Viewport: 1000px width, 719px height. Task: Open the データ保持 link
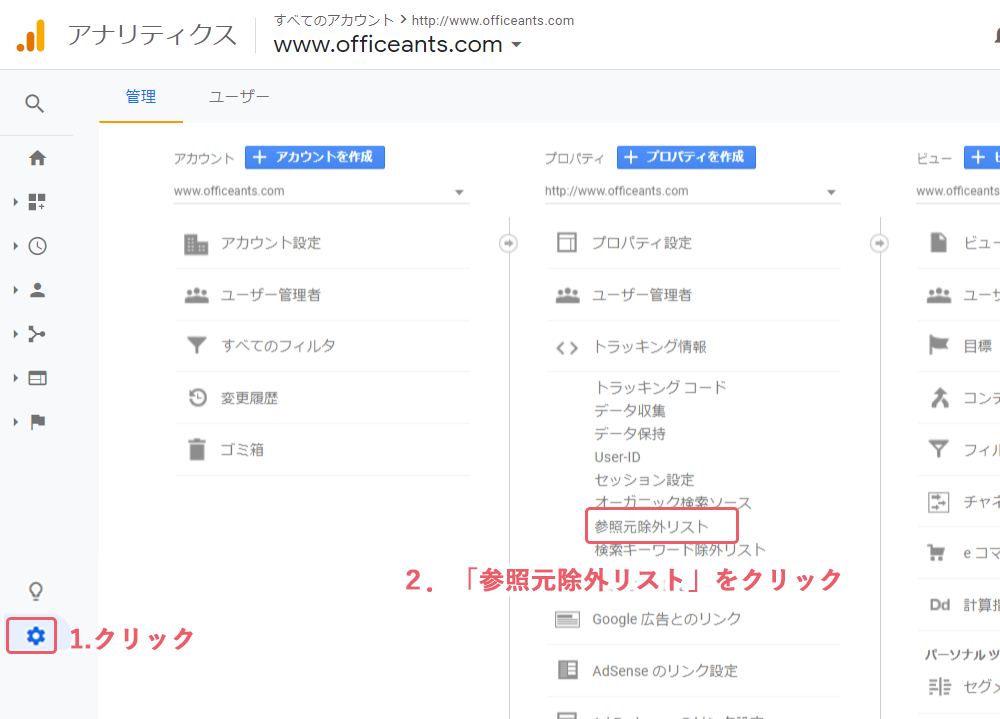click(x=629, y=434)
